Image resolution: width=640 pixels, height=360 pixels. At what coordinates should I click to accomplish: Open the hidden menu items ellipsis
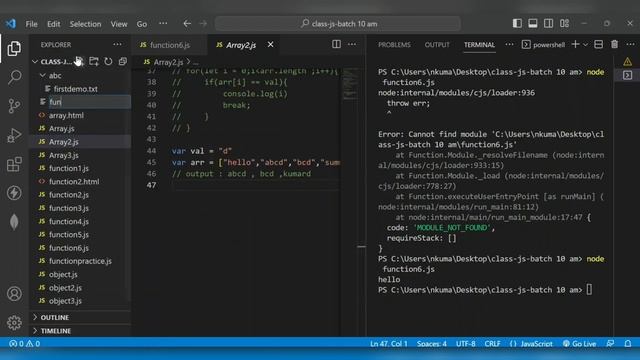coord(163,24)
